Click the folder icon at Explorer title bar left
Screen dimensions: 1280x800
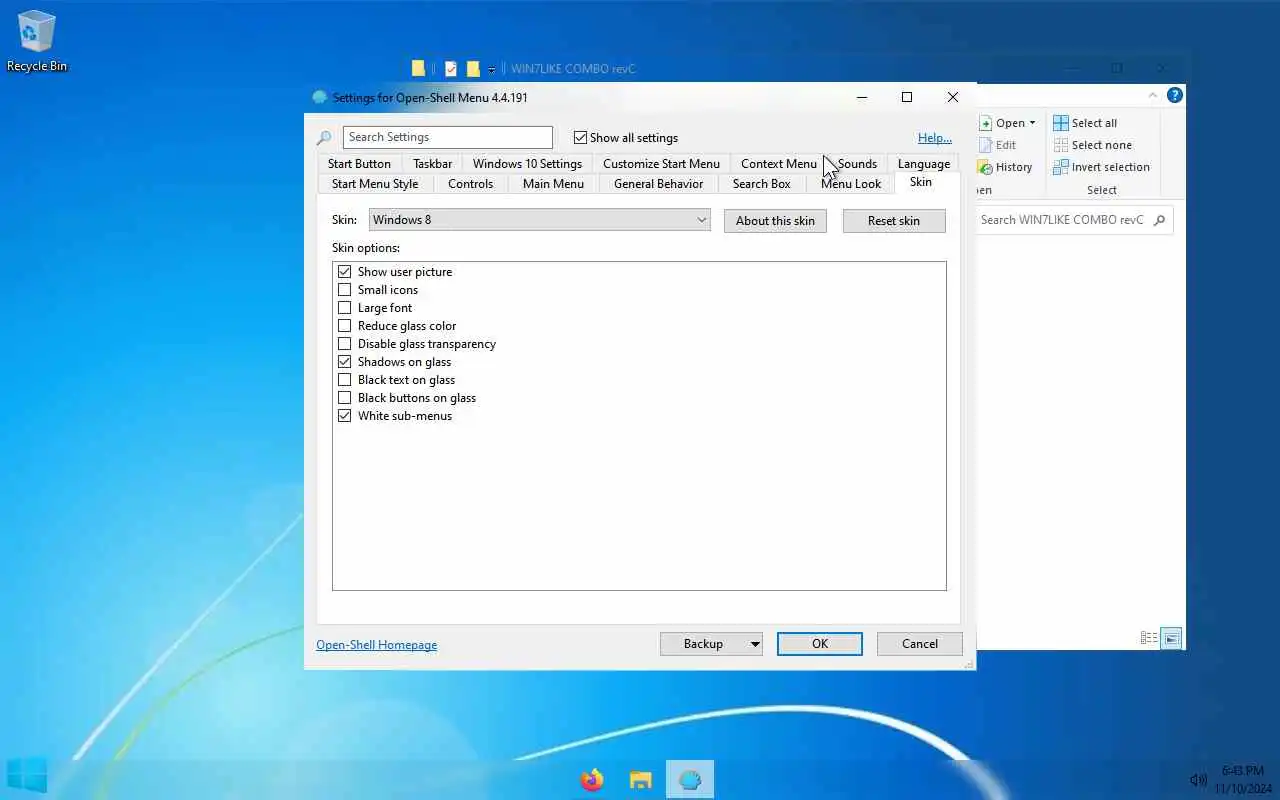pos(418,69)
